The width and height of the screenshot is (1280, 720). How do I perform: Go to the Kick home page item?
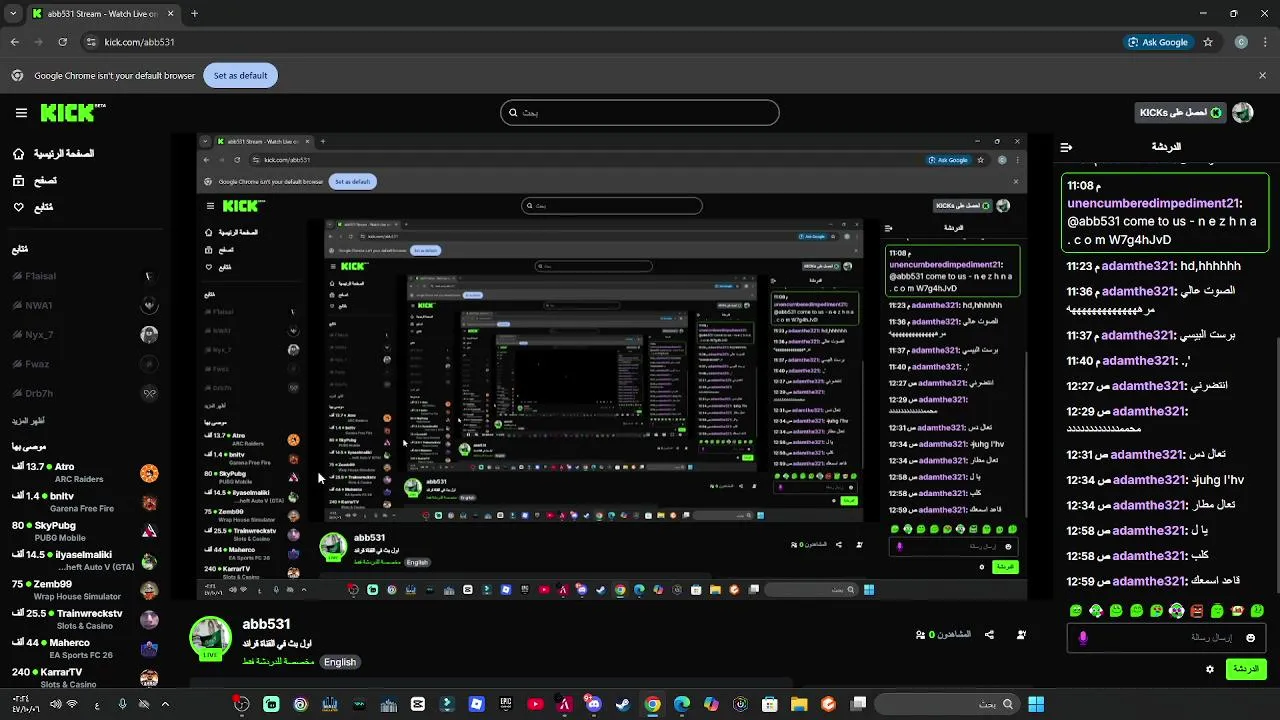click(53, 154)
